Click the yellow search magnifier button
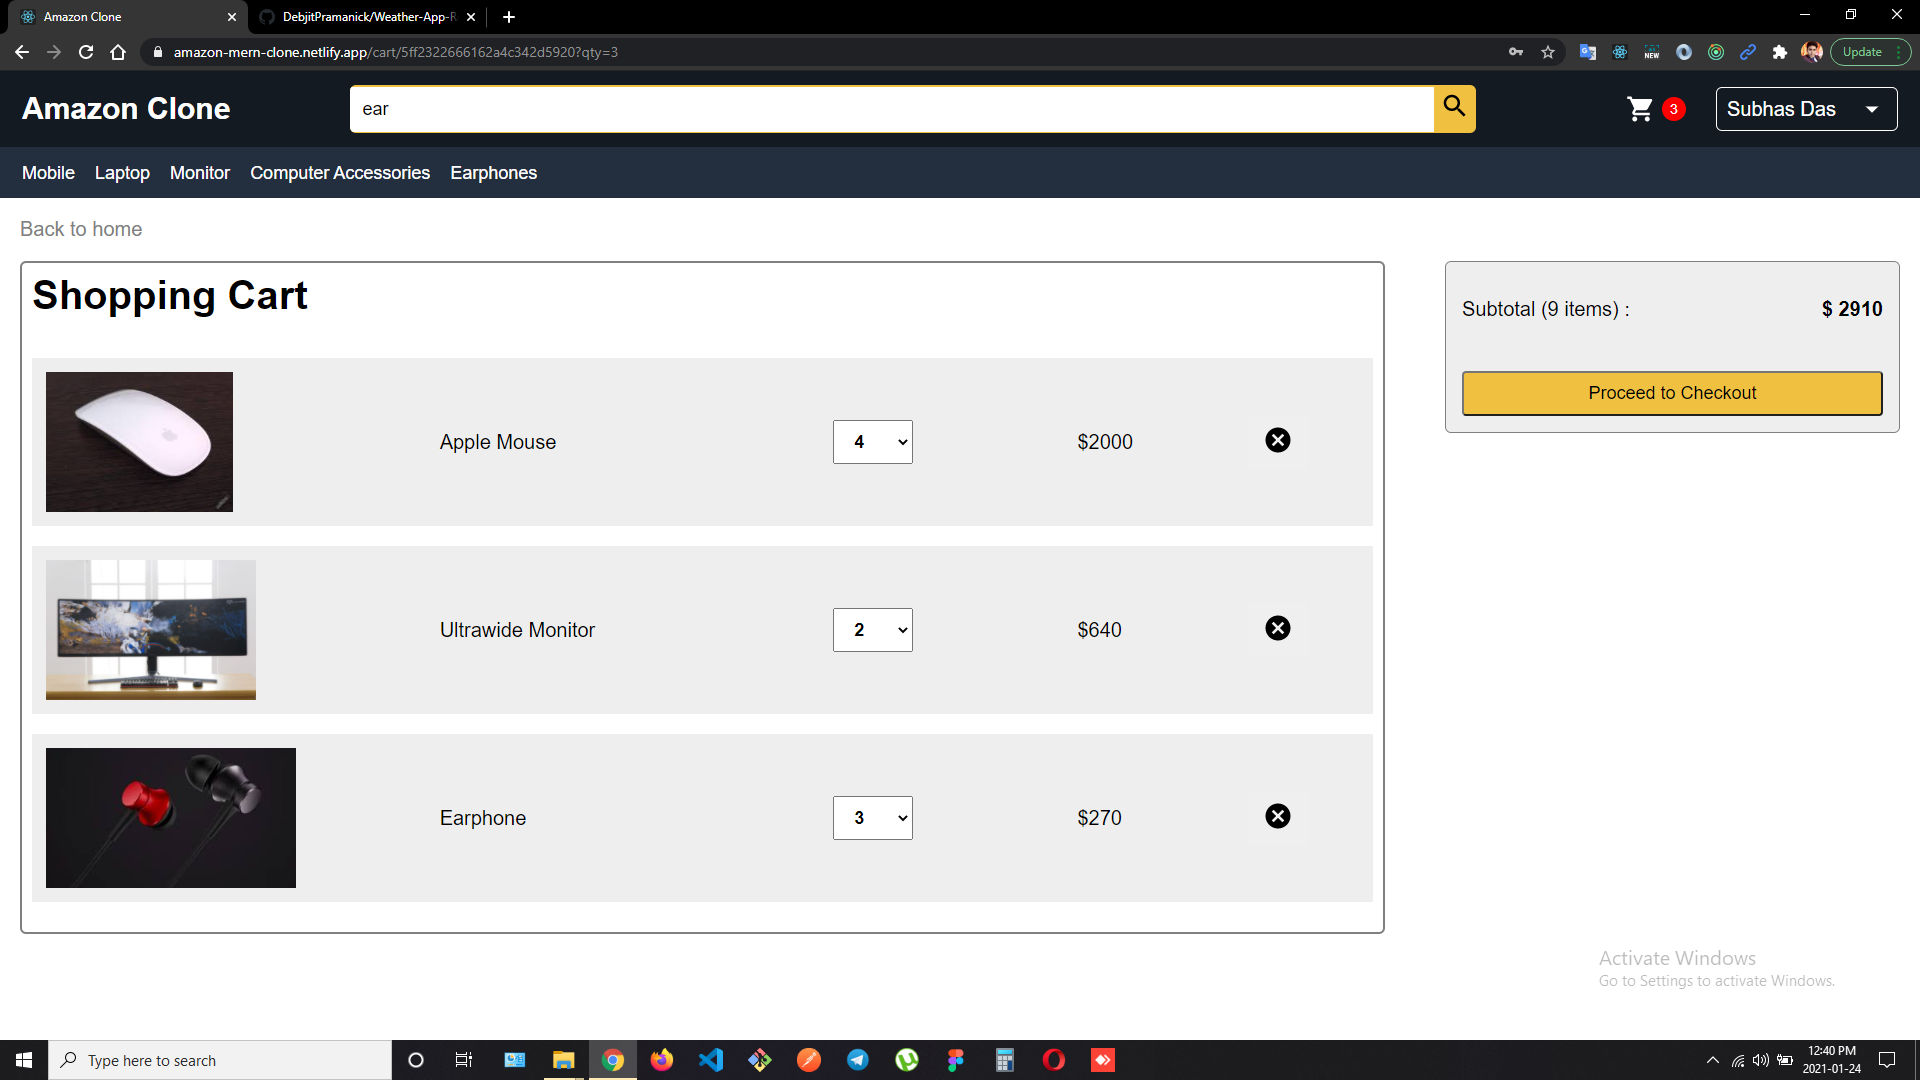 point(1454,108)
